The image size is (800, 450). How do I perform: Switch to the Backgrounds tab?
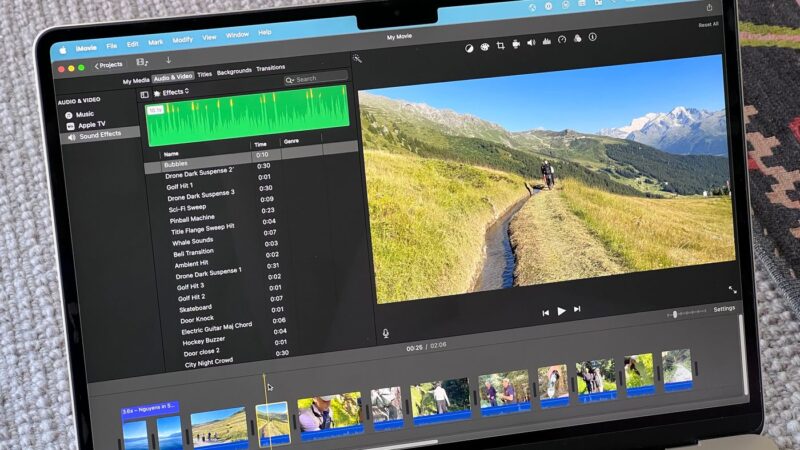click(234, 72)
